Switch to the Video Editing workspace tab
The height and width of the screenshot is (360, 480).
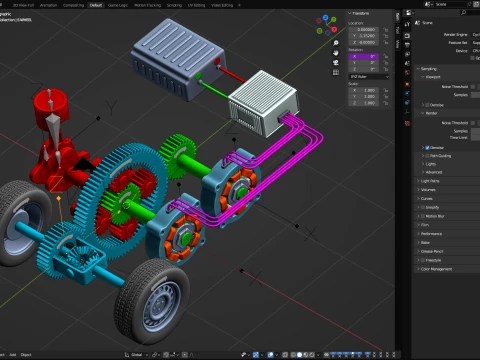point(222,5)
